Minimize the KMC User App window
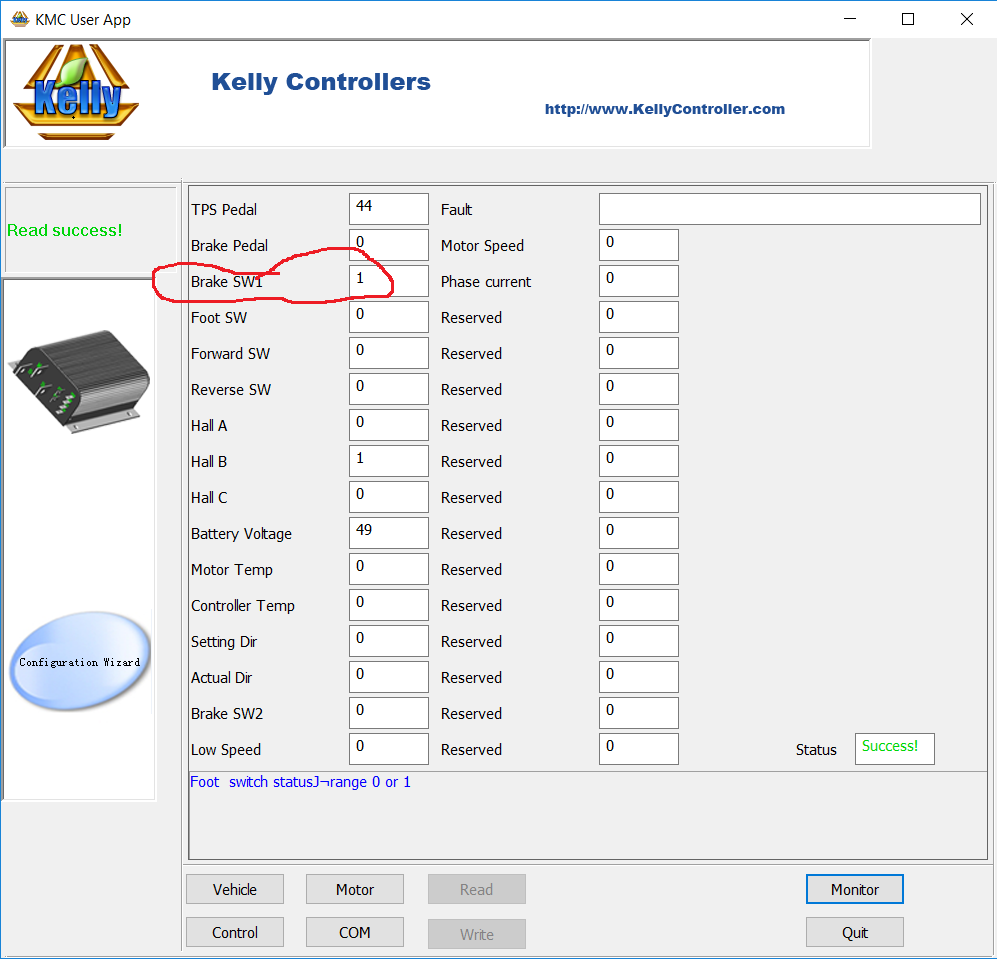997x960 pixels. tap(849, 19)
